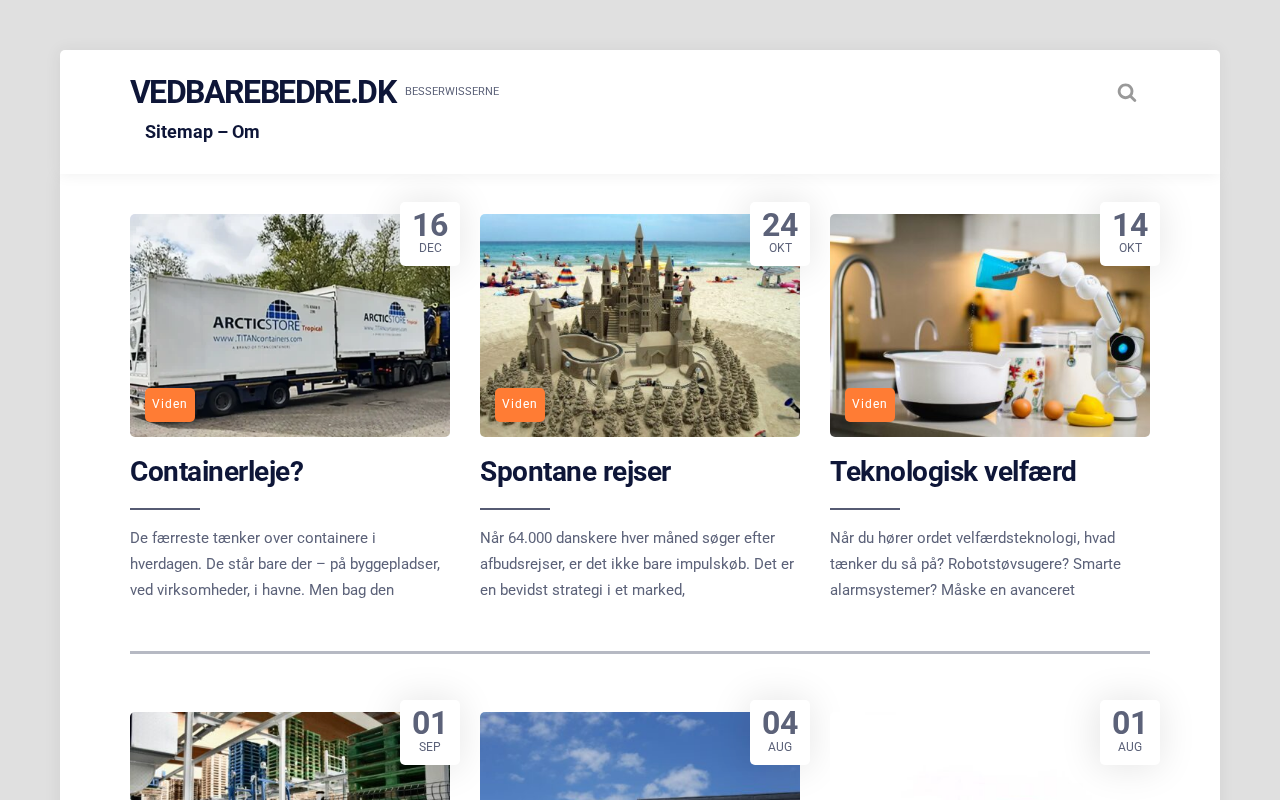The height and width of the screenshot is (800, 1280).
Task: Select Viden tag on Containerleje post
Action: (170, 404)
